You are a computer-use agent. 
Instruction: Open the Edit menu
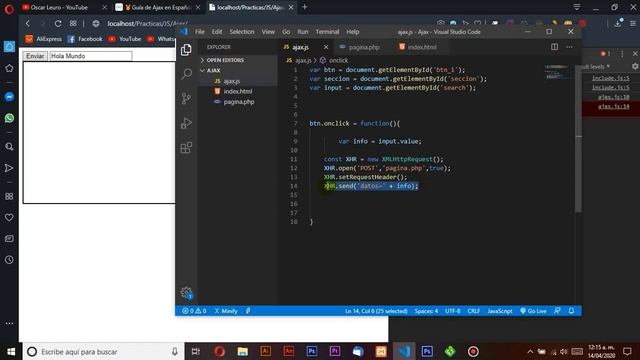pos(217,32)
